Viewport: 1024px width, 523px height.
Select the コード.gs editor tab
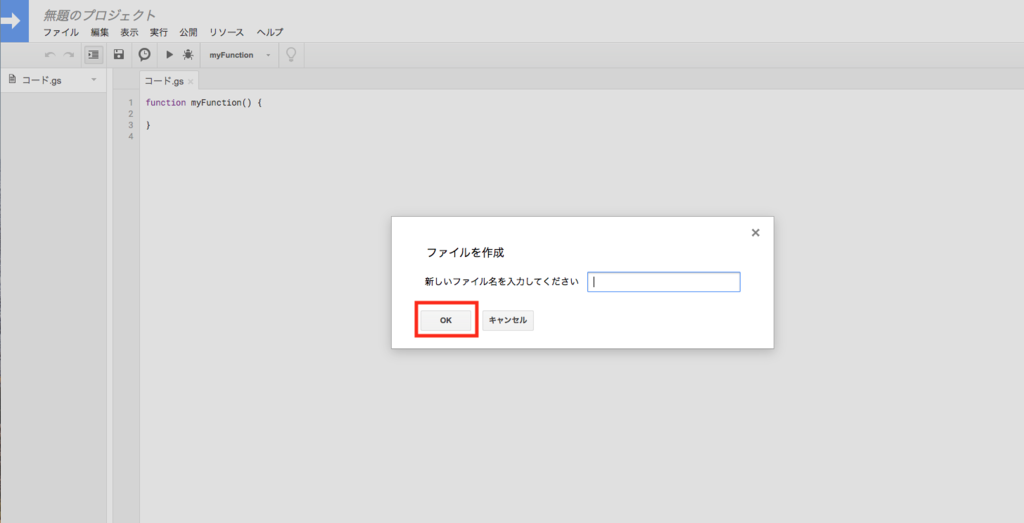click(x=164, y=81)
